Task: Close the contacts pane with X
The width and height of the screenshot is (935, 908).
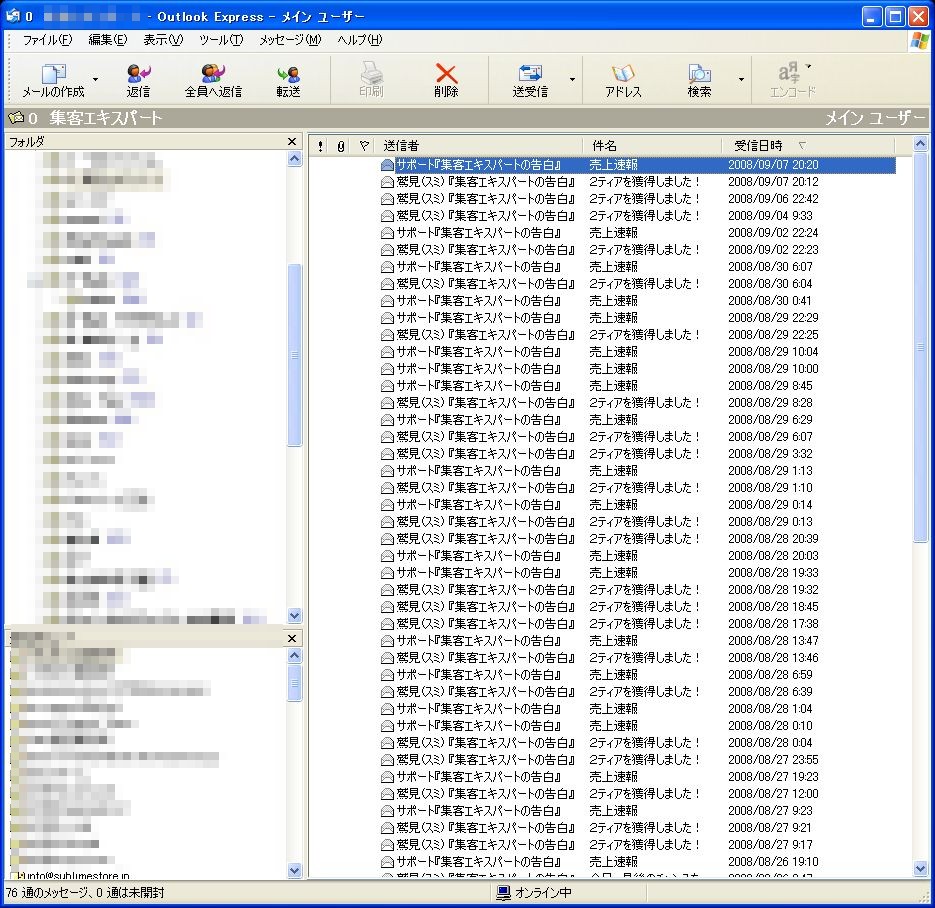Action: pyautogui.click(x=292, y=639)
